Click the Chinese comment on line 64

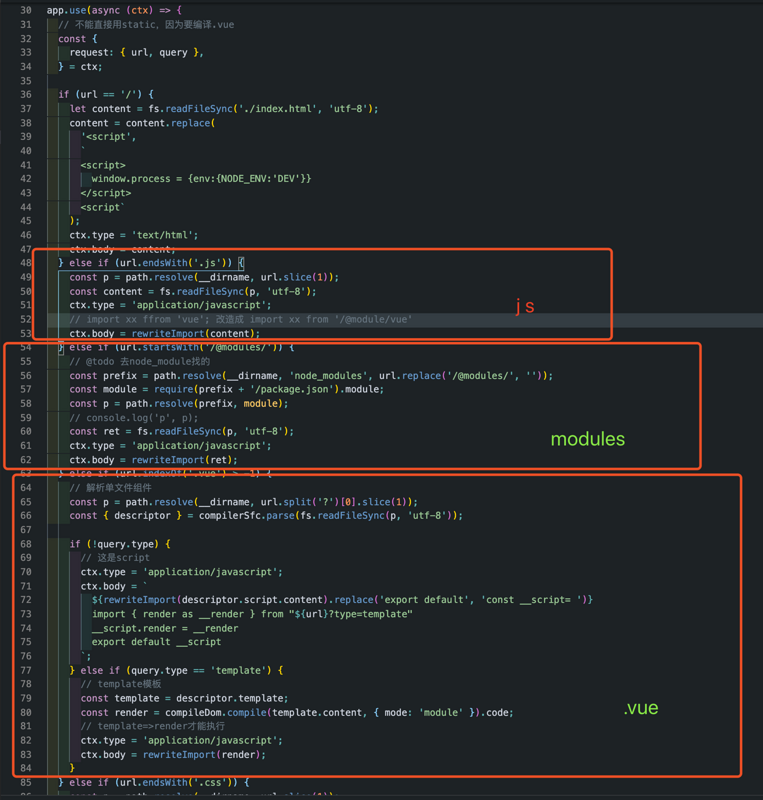tap(110, 488)
